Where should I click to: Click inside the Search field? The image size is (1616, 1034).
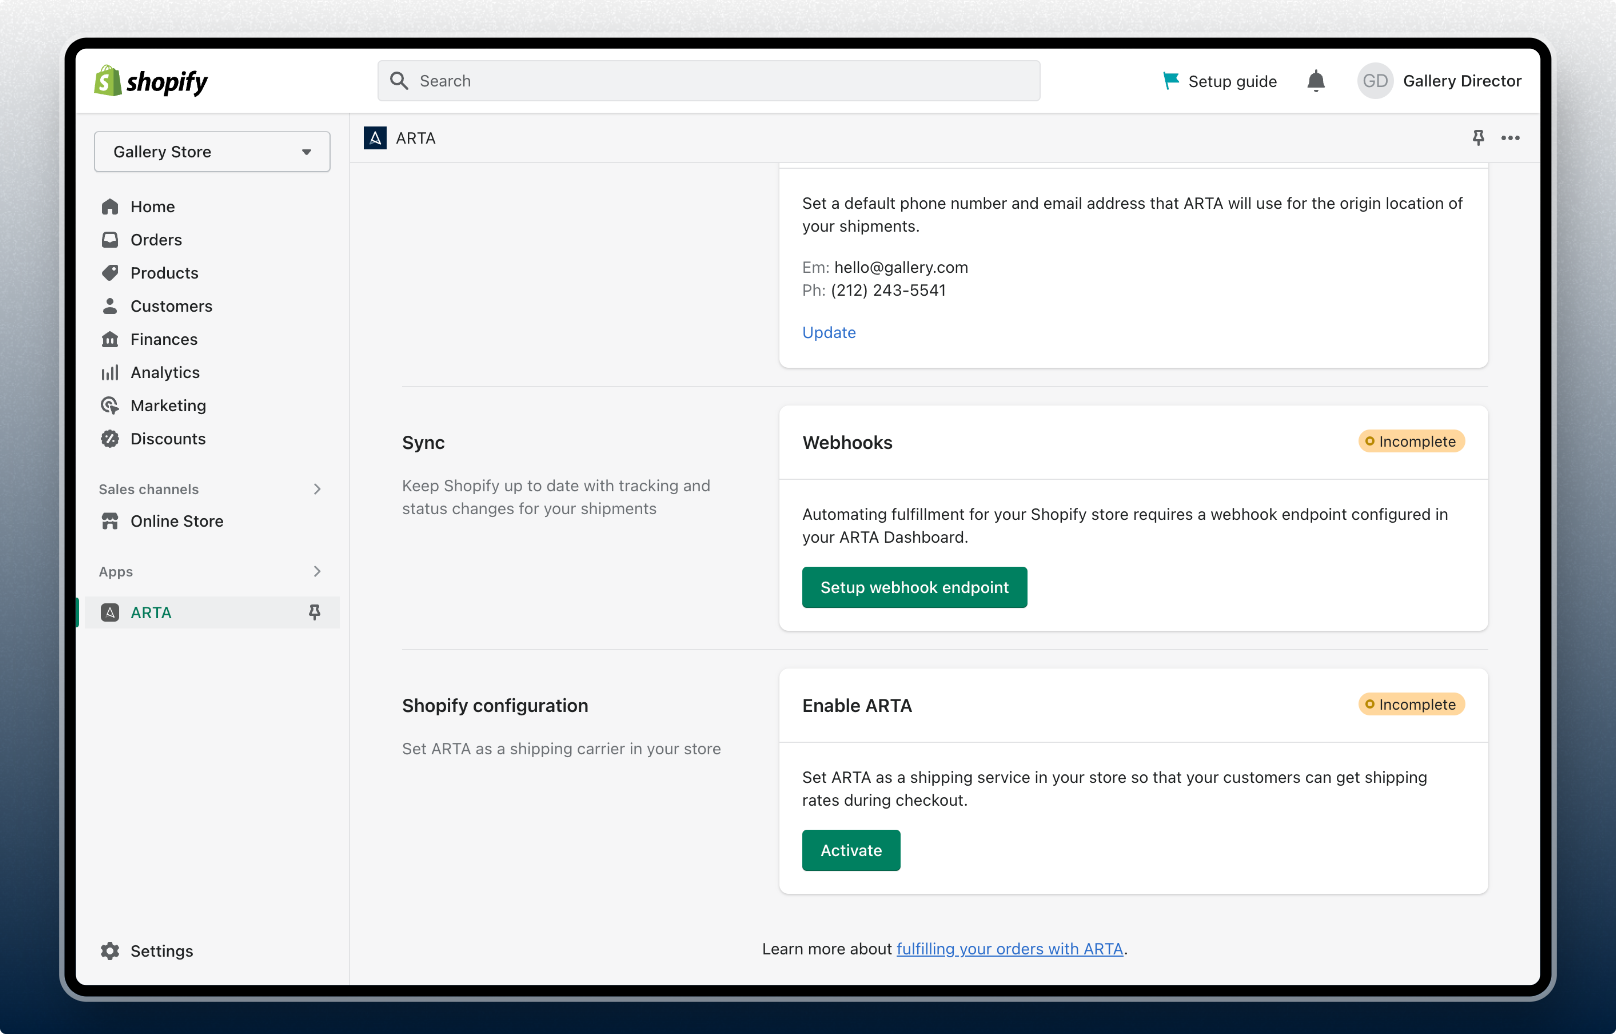click(x=709, y=81)
